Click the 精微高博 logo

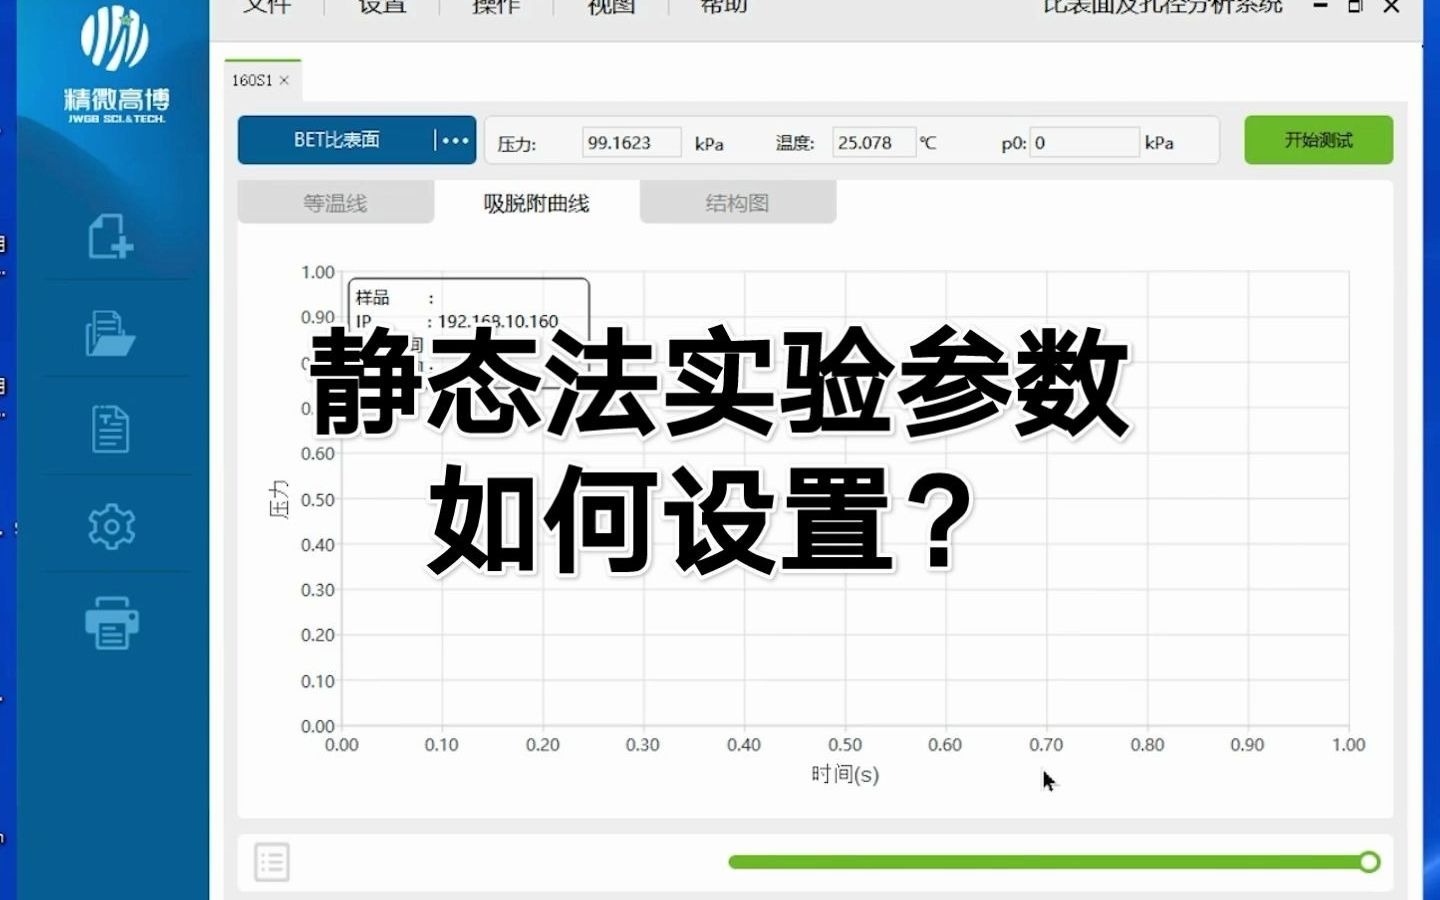(115, 66)
